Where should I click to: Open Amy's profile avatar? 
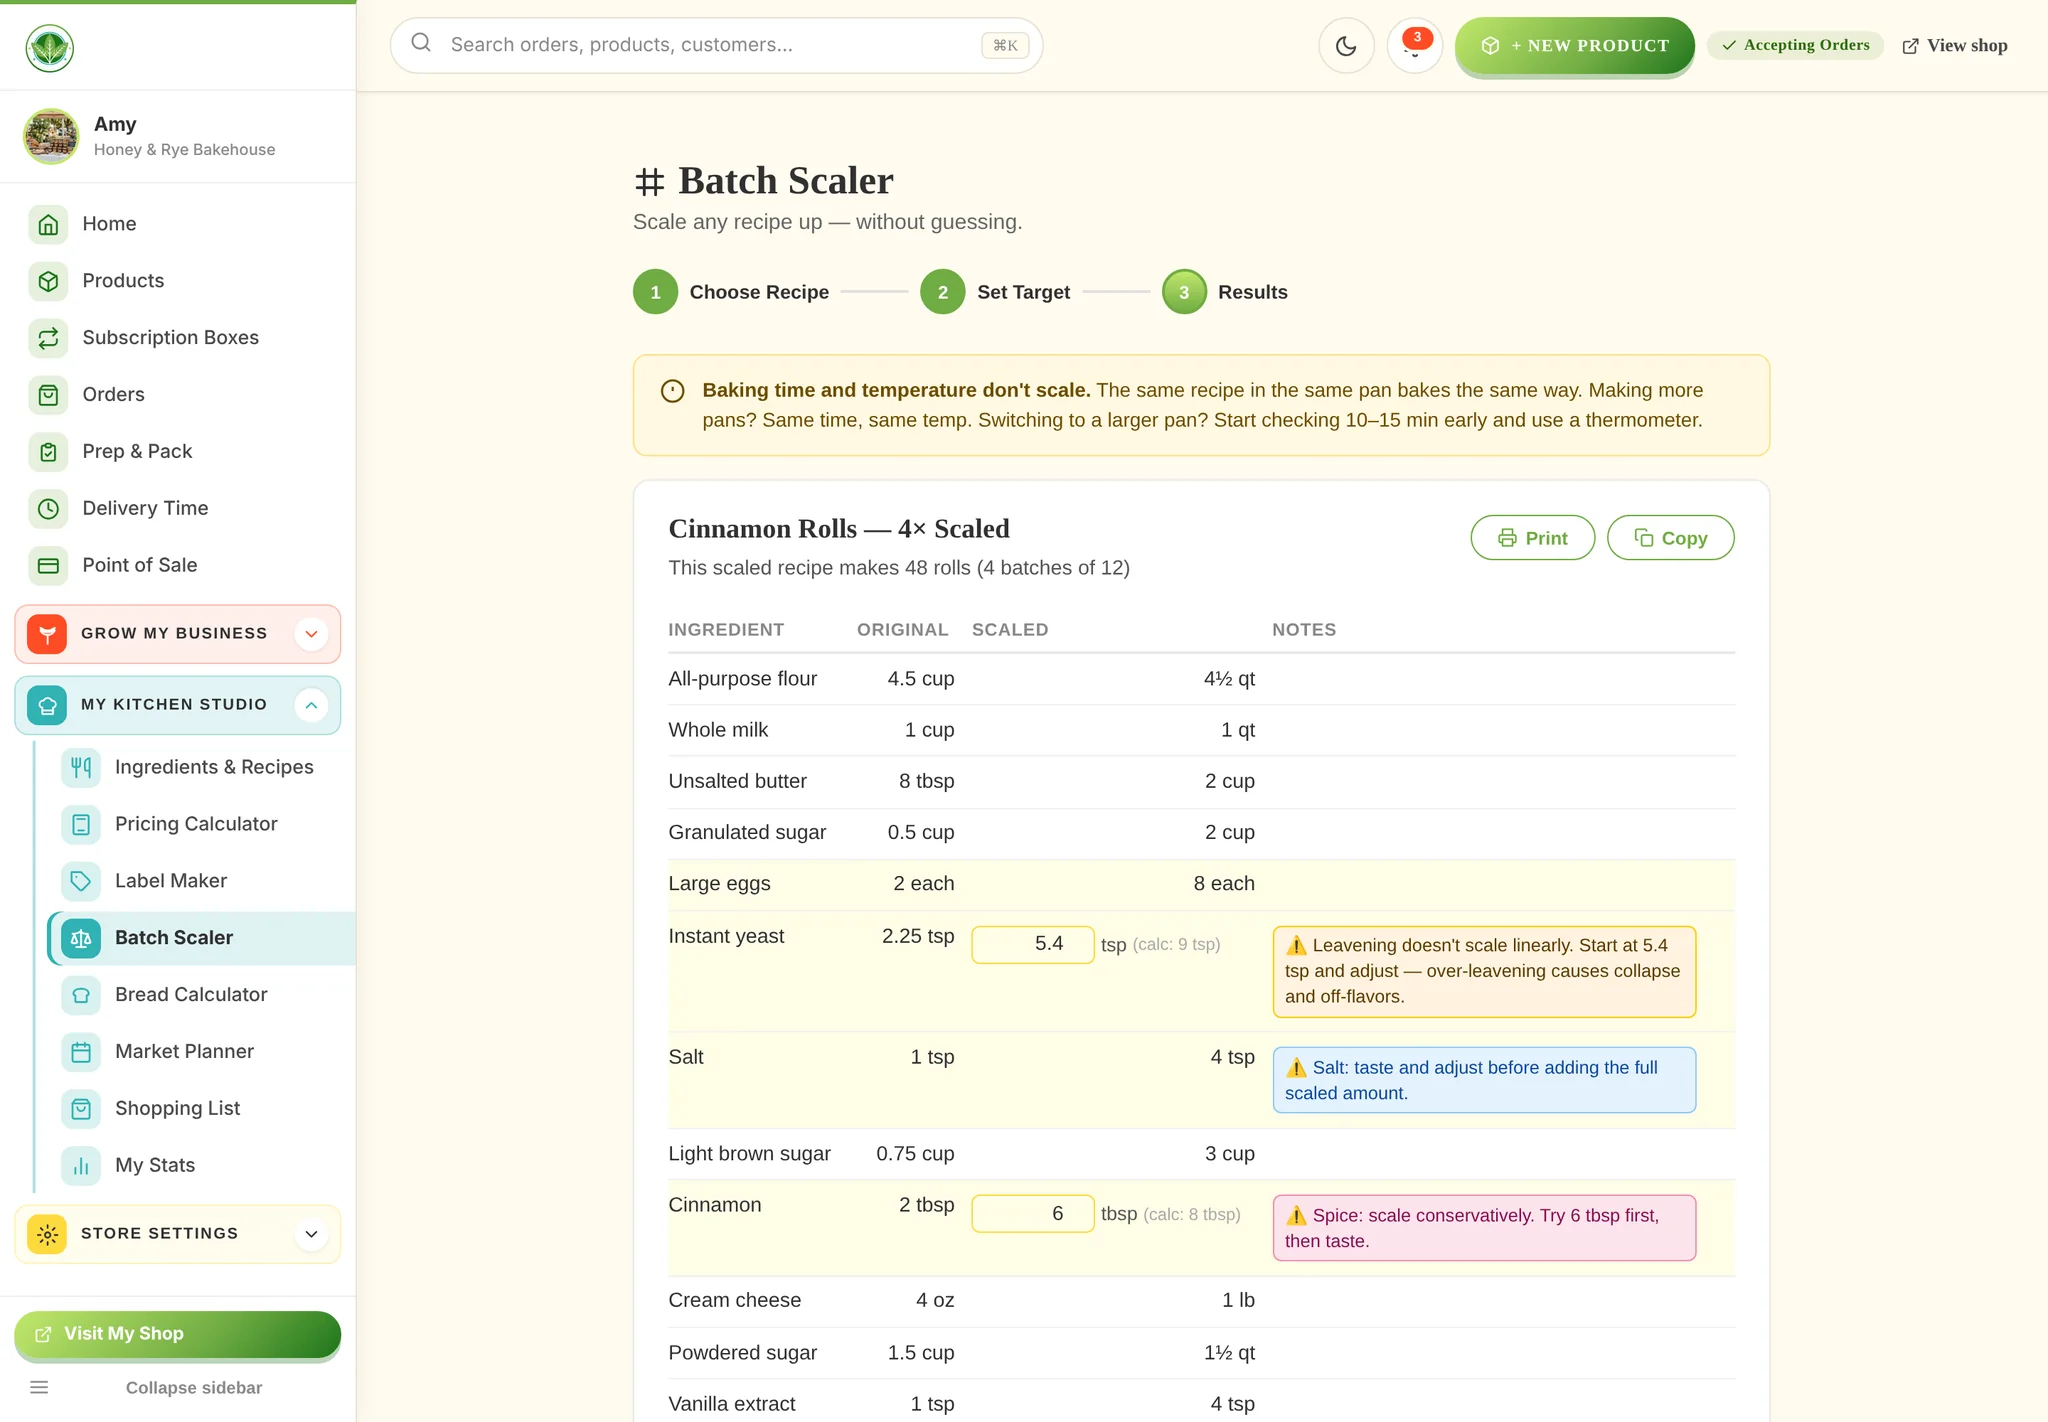coord(51,136)
